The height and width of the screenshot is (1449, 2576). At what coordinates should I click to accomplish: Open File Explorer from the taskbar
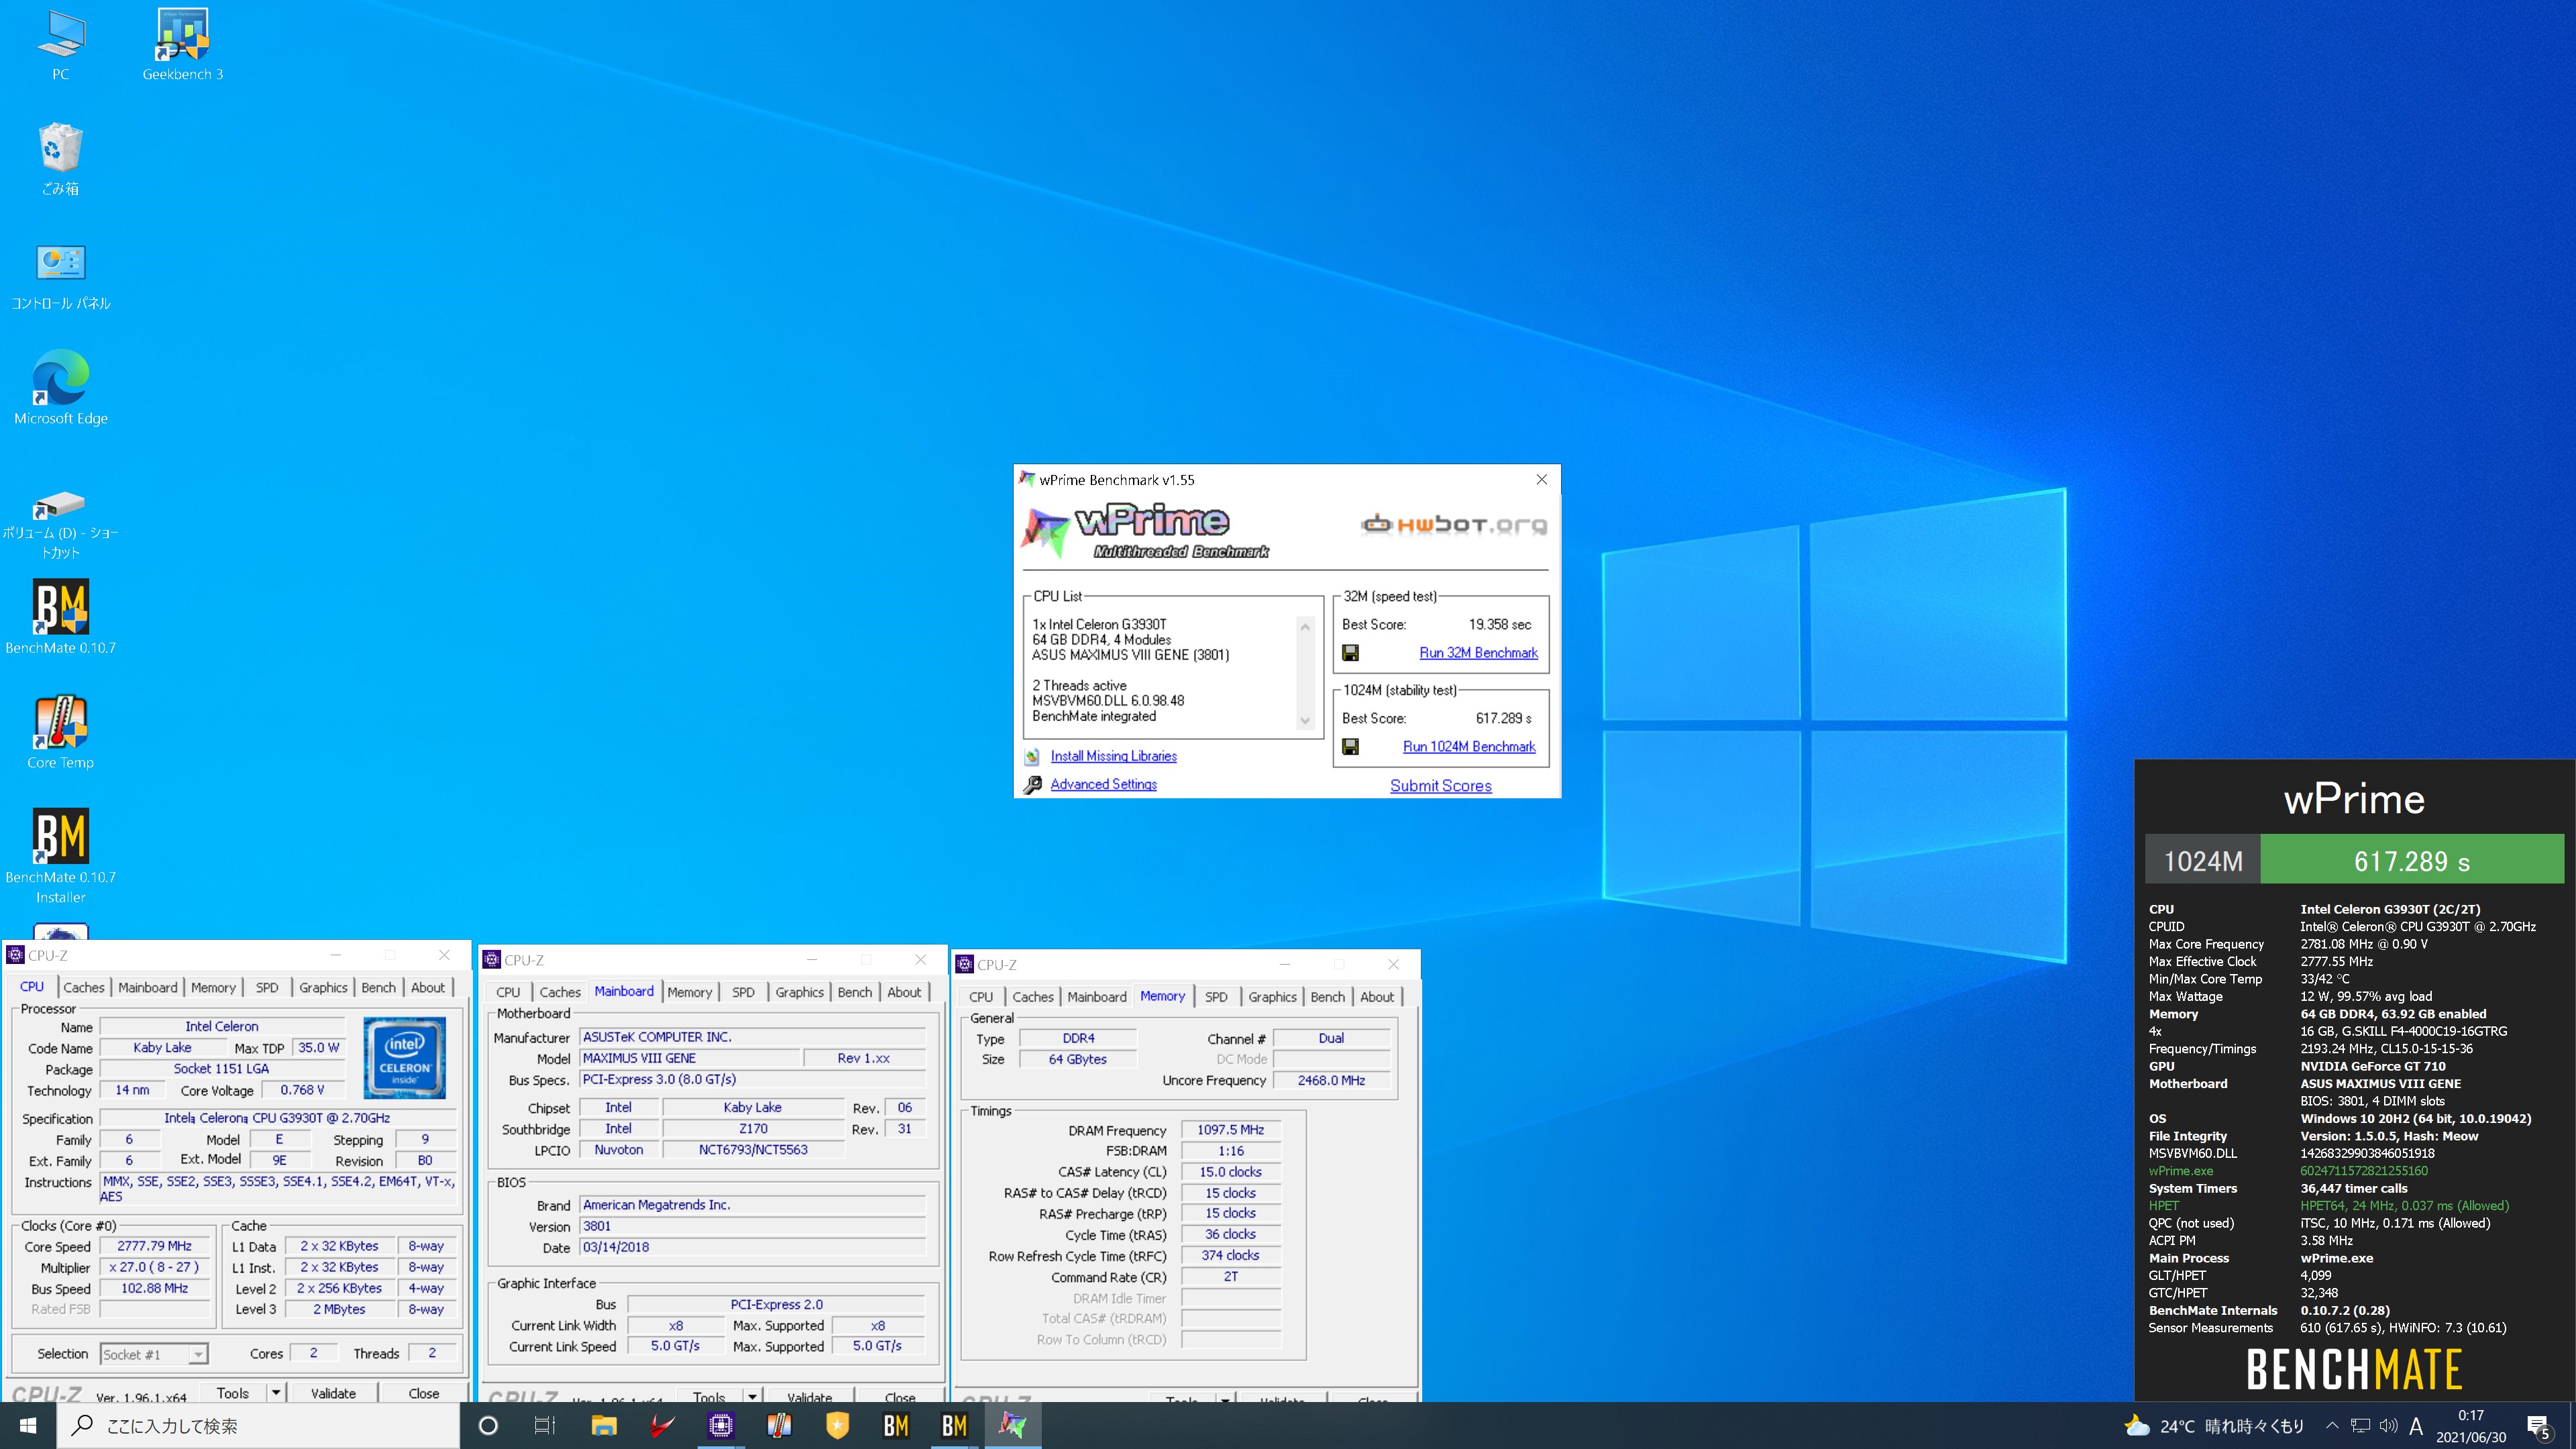604,1426
